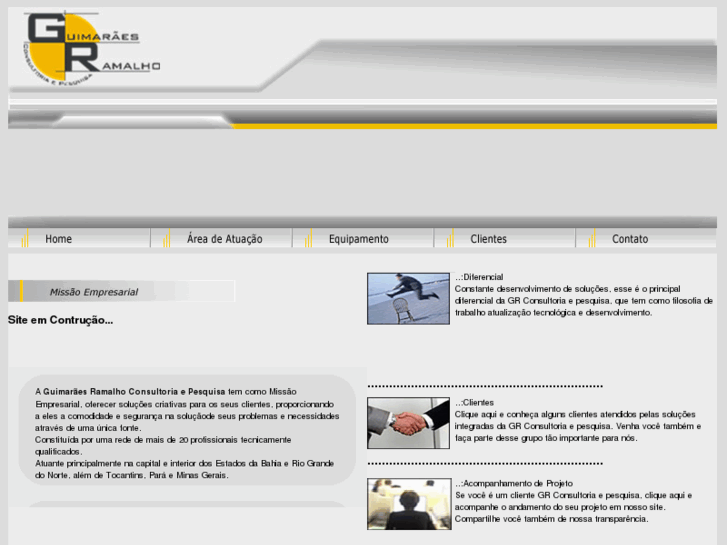
Task: Click 'Atuante principalmente na capital e interior' text
Action: pos(116,463)
